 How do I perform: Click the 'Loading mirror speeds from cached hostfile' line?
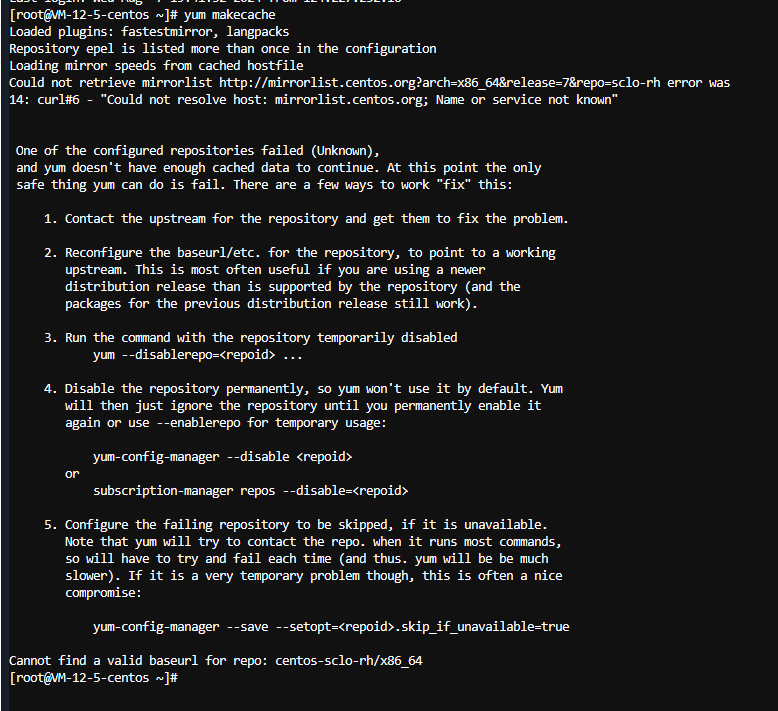[156, 66]
